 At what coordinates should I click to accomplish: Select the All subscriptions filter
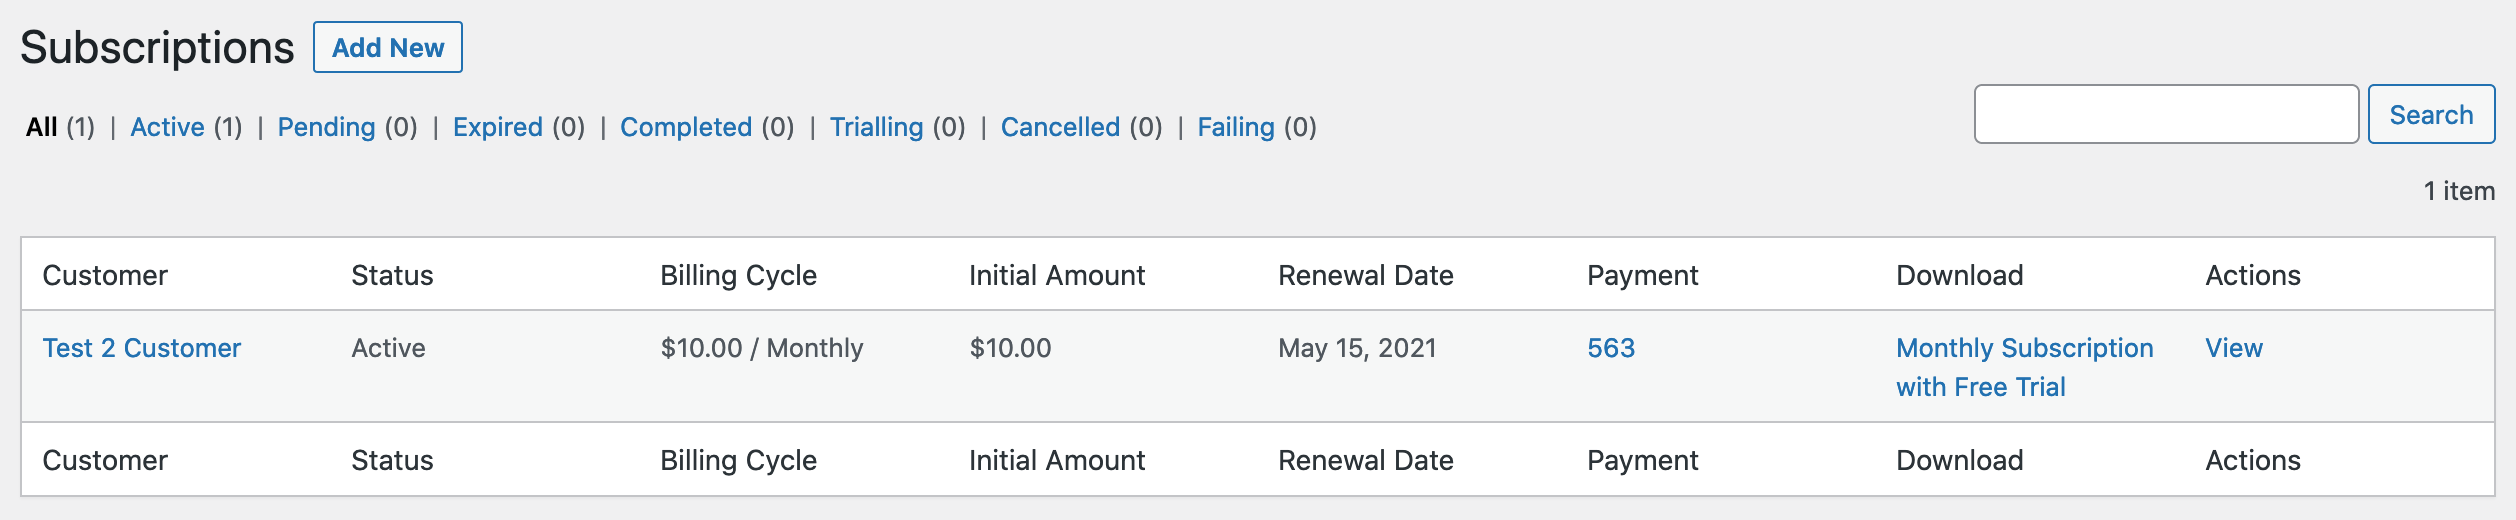pyautogui.click(x=41, y=128)
